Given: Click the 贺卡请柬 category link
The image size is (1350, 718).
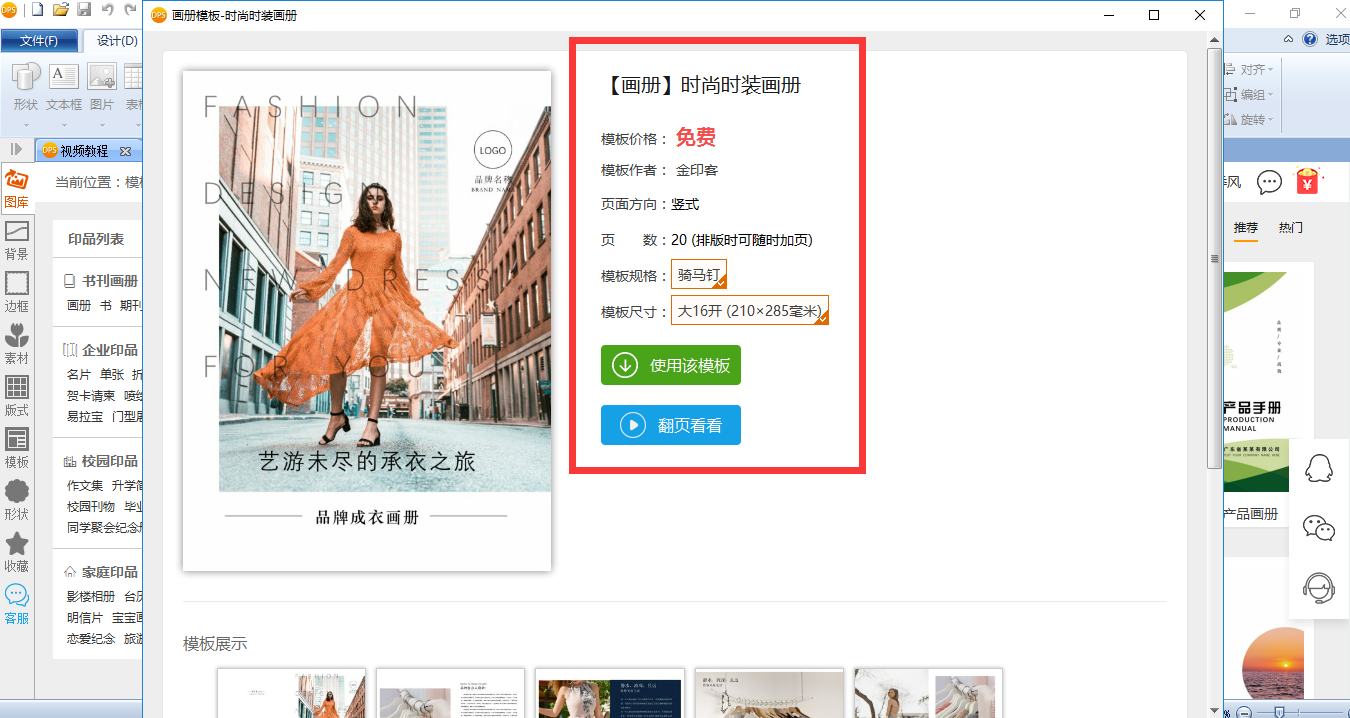Looking at the screenshot, I should [91, 395].
